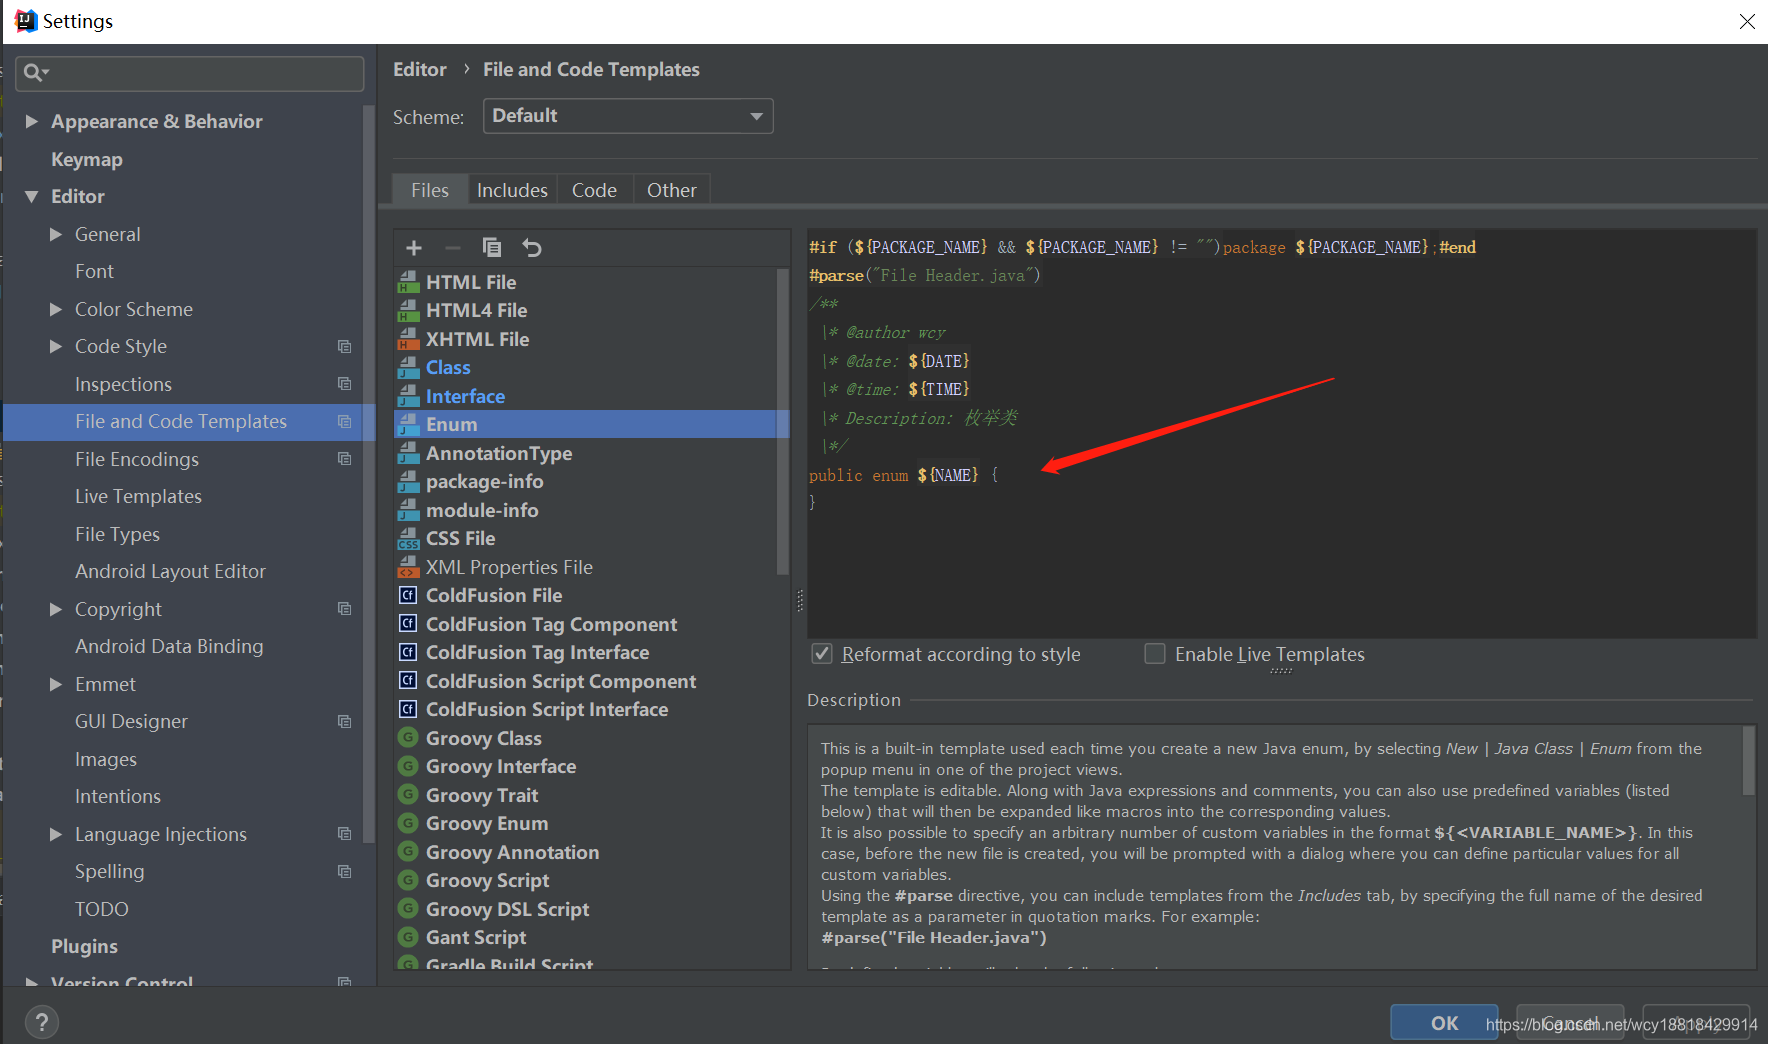The height and width of the screenshot is (1044, 1768).
Task: Click the icon next to File Encodings
Action: tap(345, 459)
